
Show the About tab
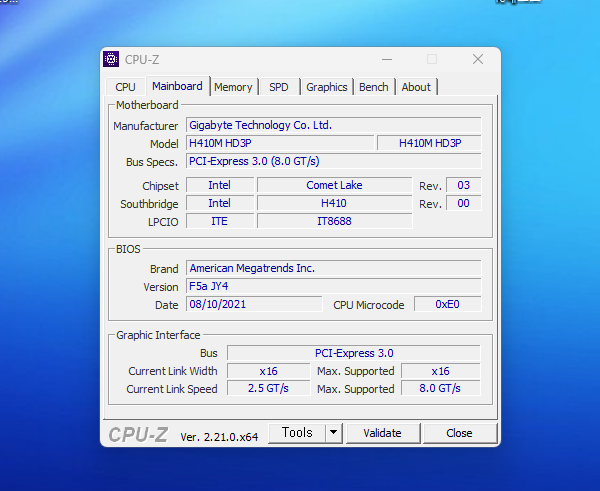click(416, 87)
